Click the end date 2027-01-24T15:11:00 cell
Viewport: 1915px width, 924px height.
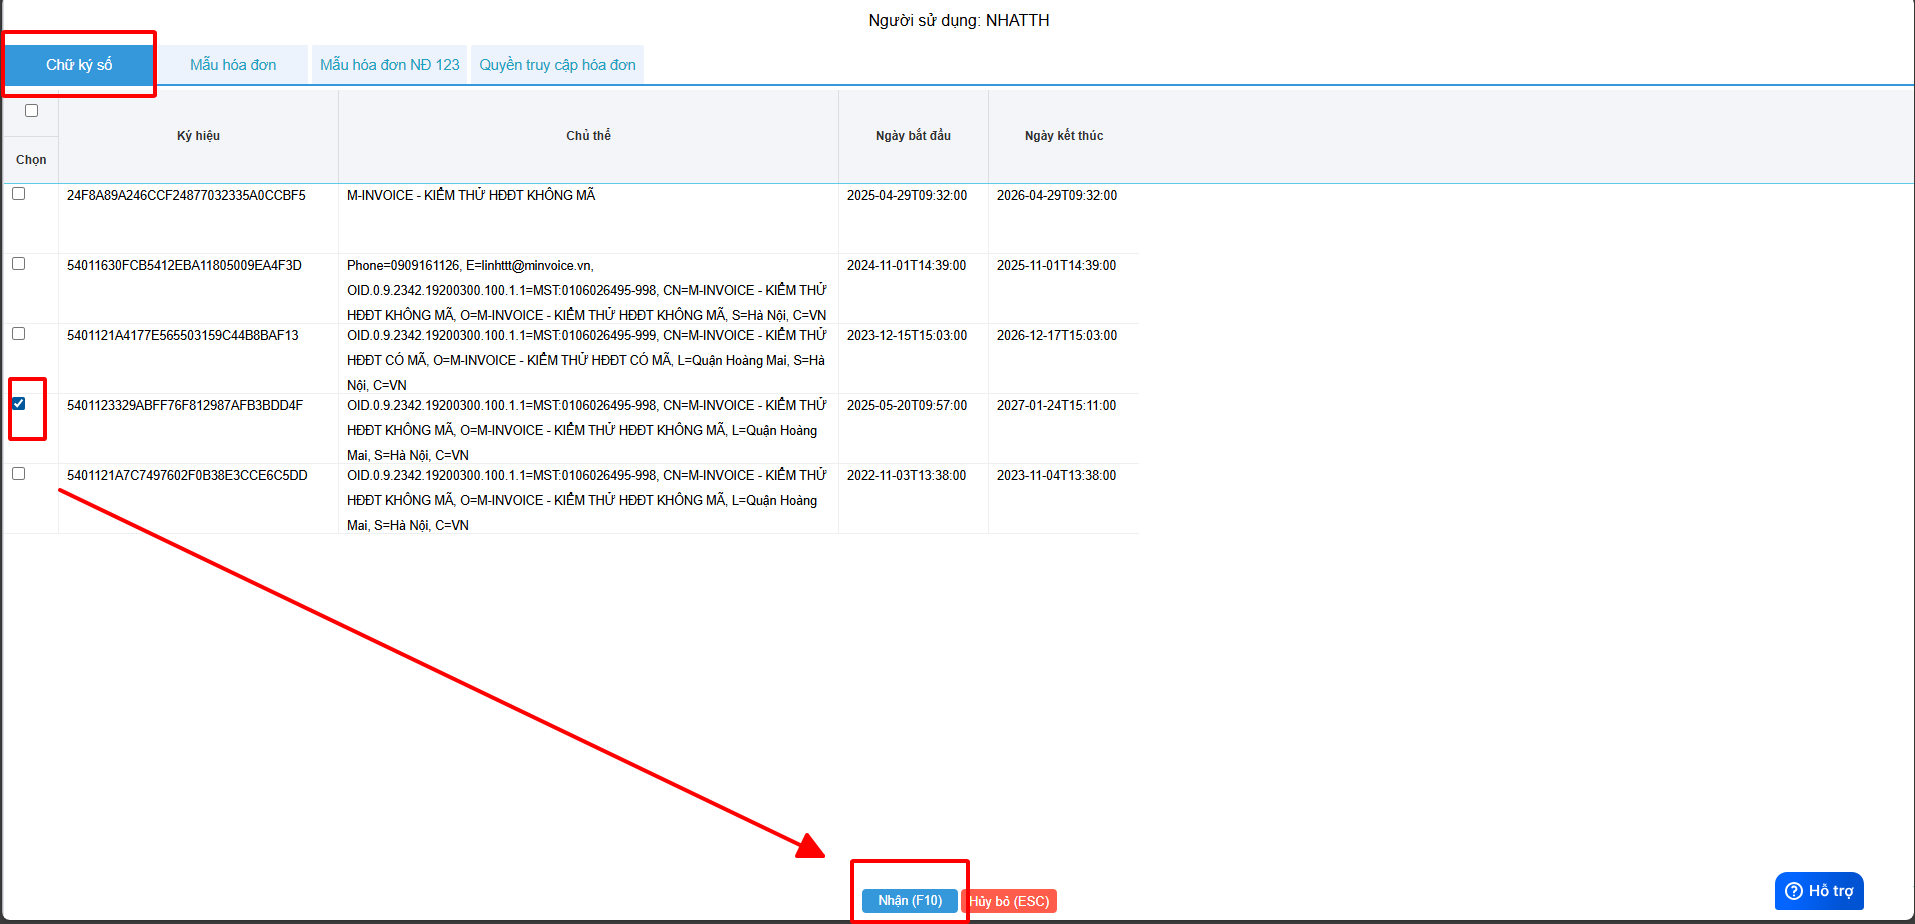[x=1056, y=406]
